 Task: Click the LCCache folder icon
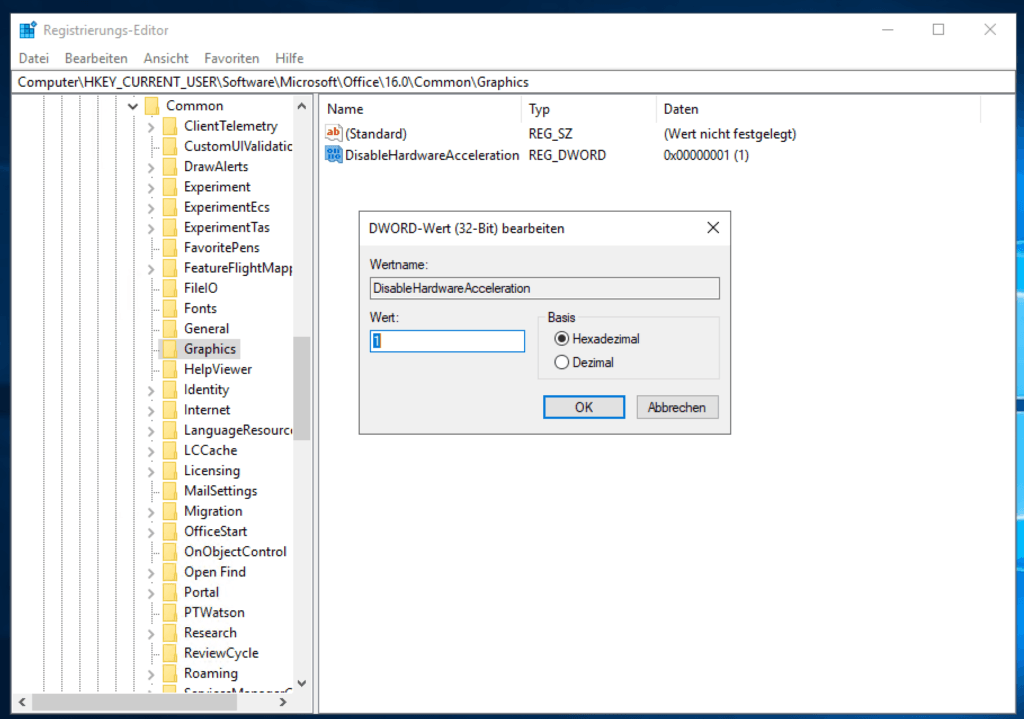(170, 449)
